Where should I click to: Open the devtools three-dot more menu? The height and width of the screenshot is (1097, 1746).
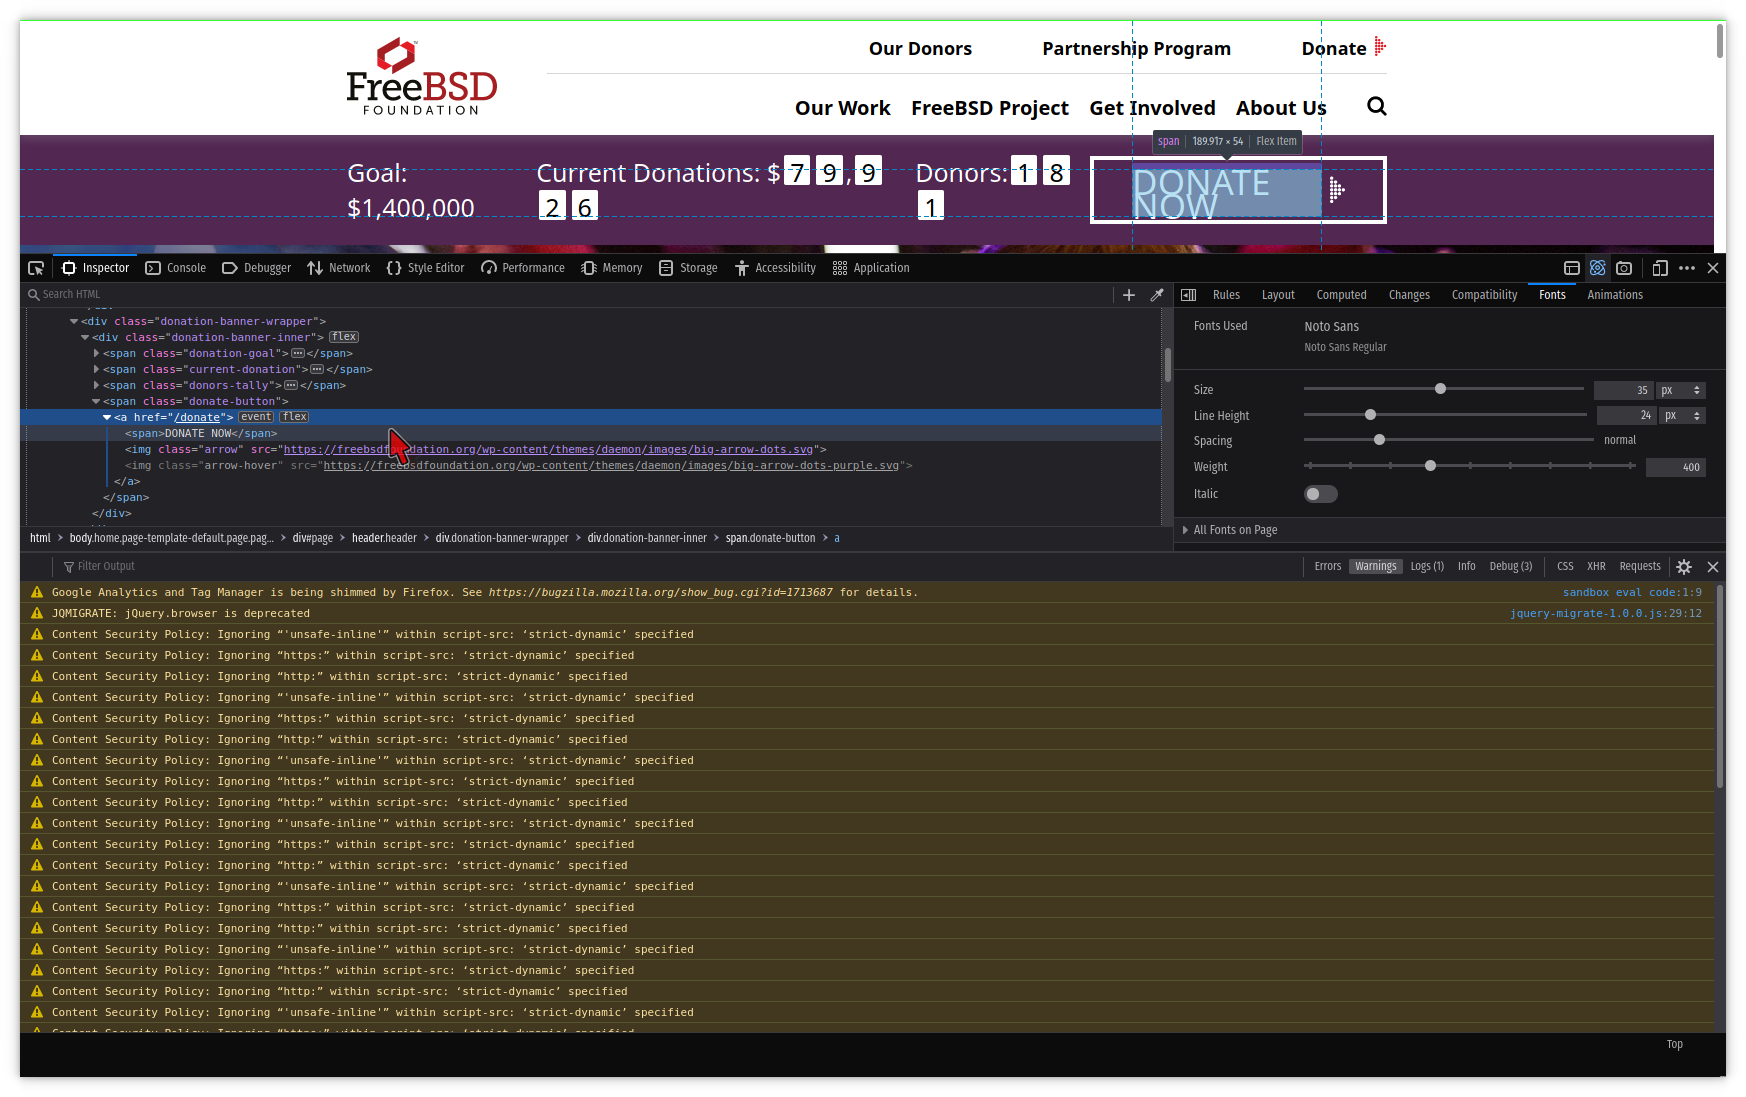click(1687, 268)
